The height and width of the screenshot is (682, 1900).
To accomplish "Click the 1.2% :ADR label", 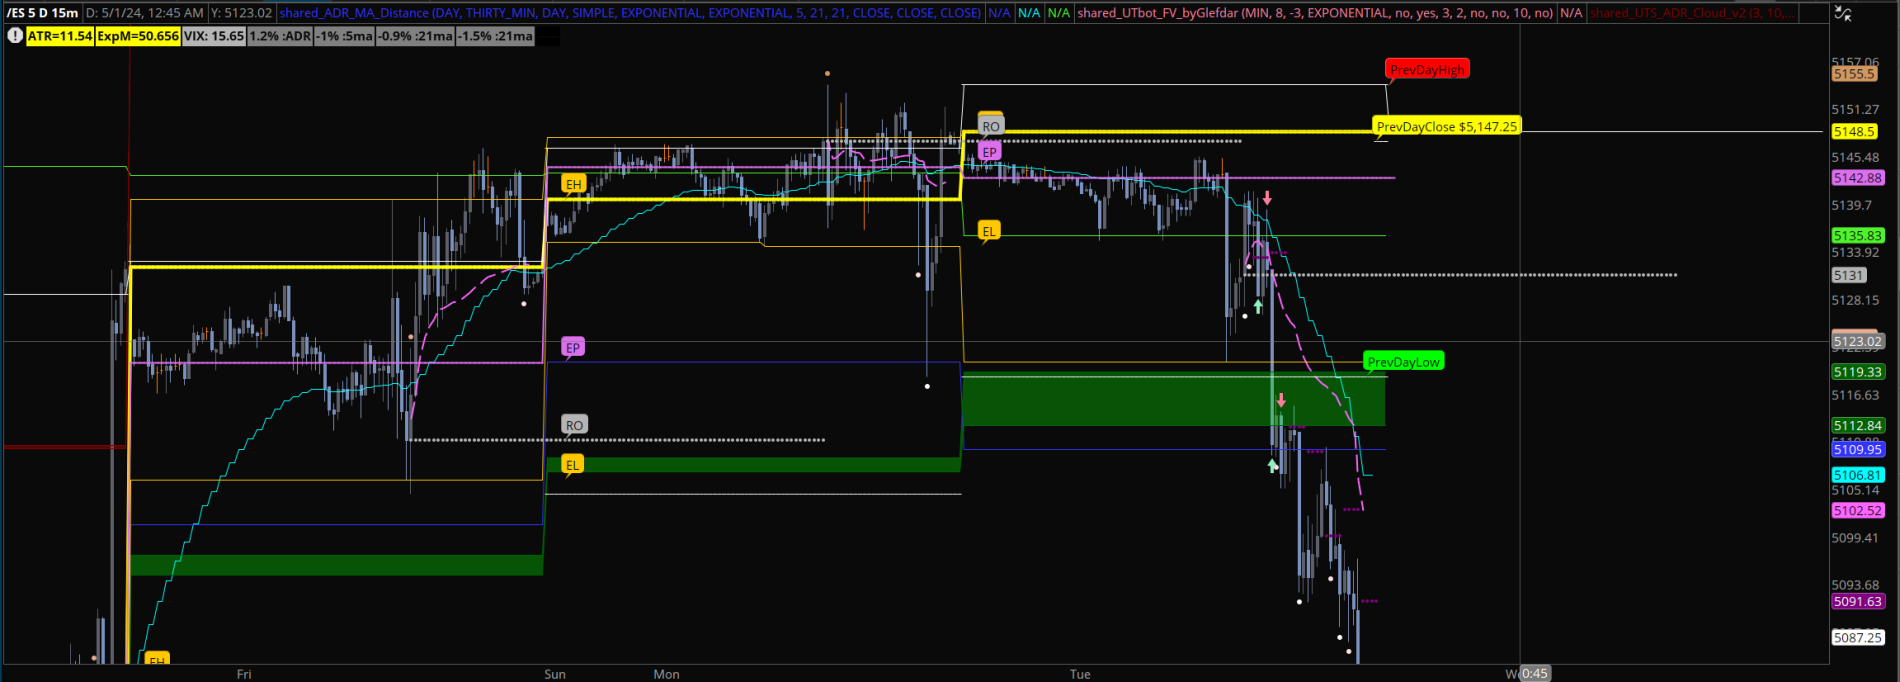I will pos(280,36).
